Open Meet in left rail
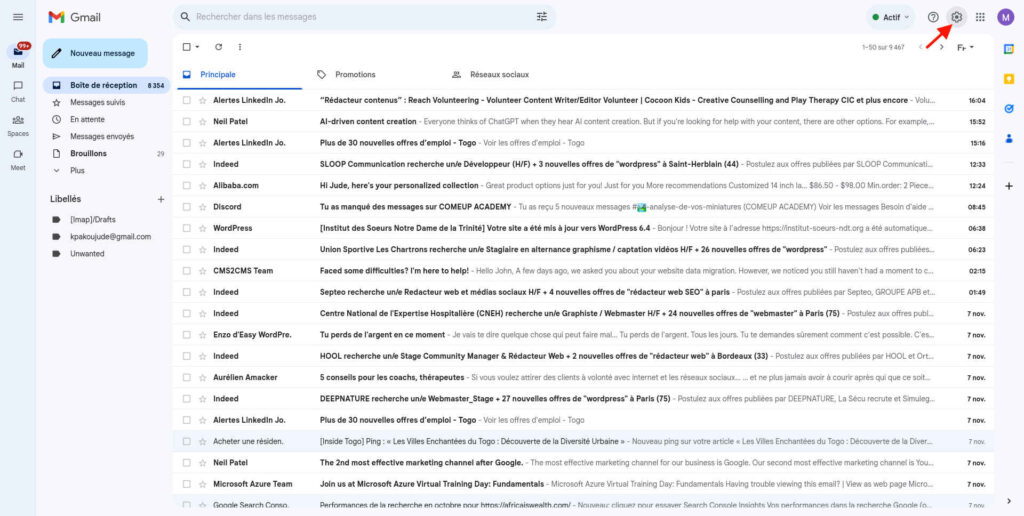Screen dimensions: 1024x516 click(x=18, y=159)
